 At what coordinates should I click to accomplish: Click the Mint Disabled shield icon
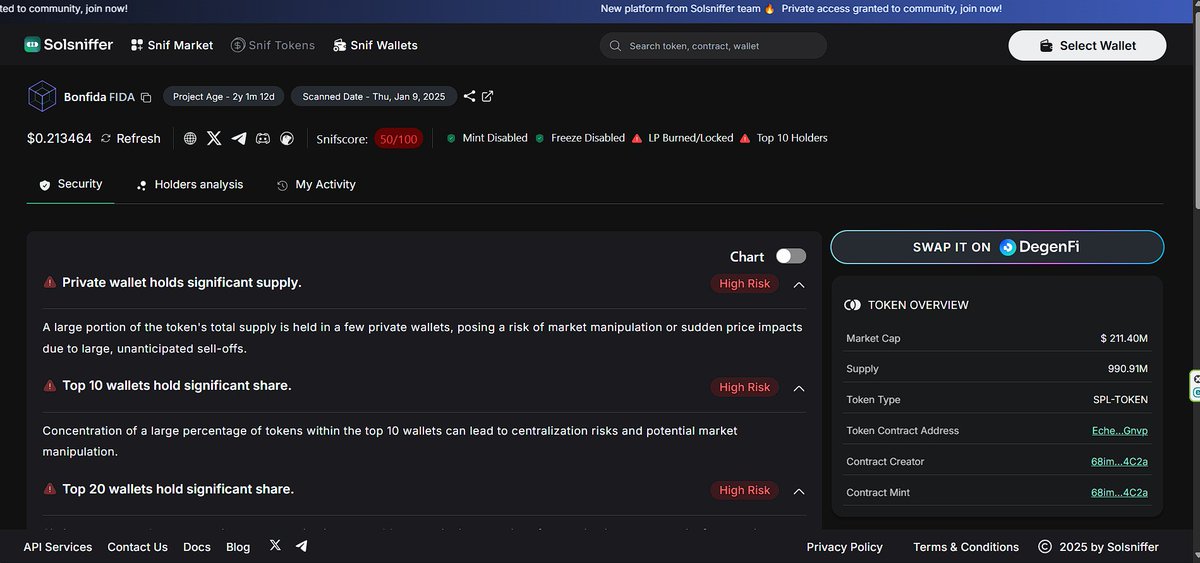pyautogui.click(x=451, y=138)
